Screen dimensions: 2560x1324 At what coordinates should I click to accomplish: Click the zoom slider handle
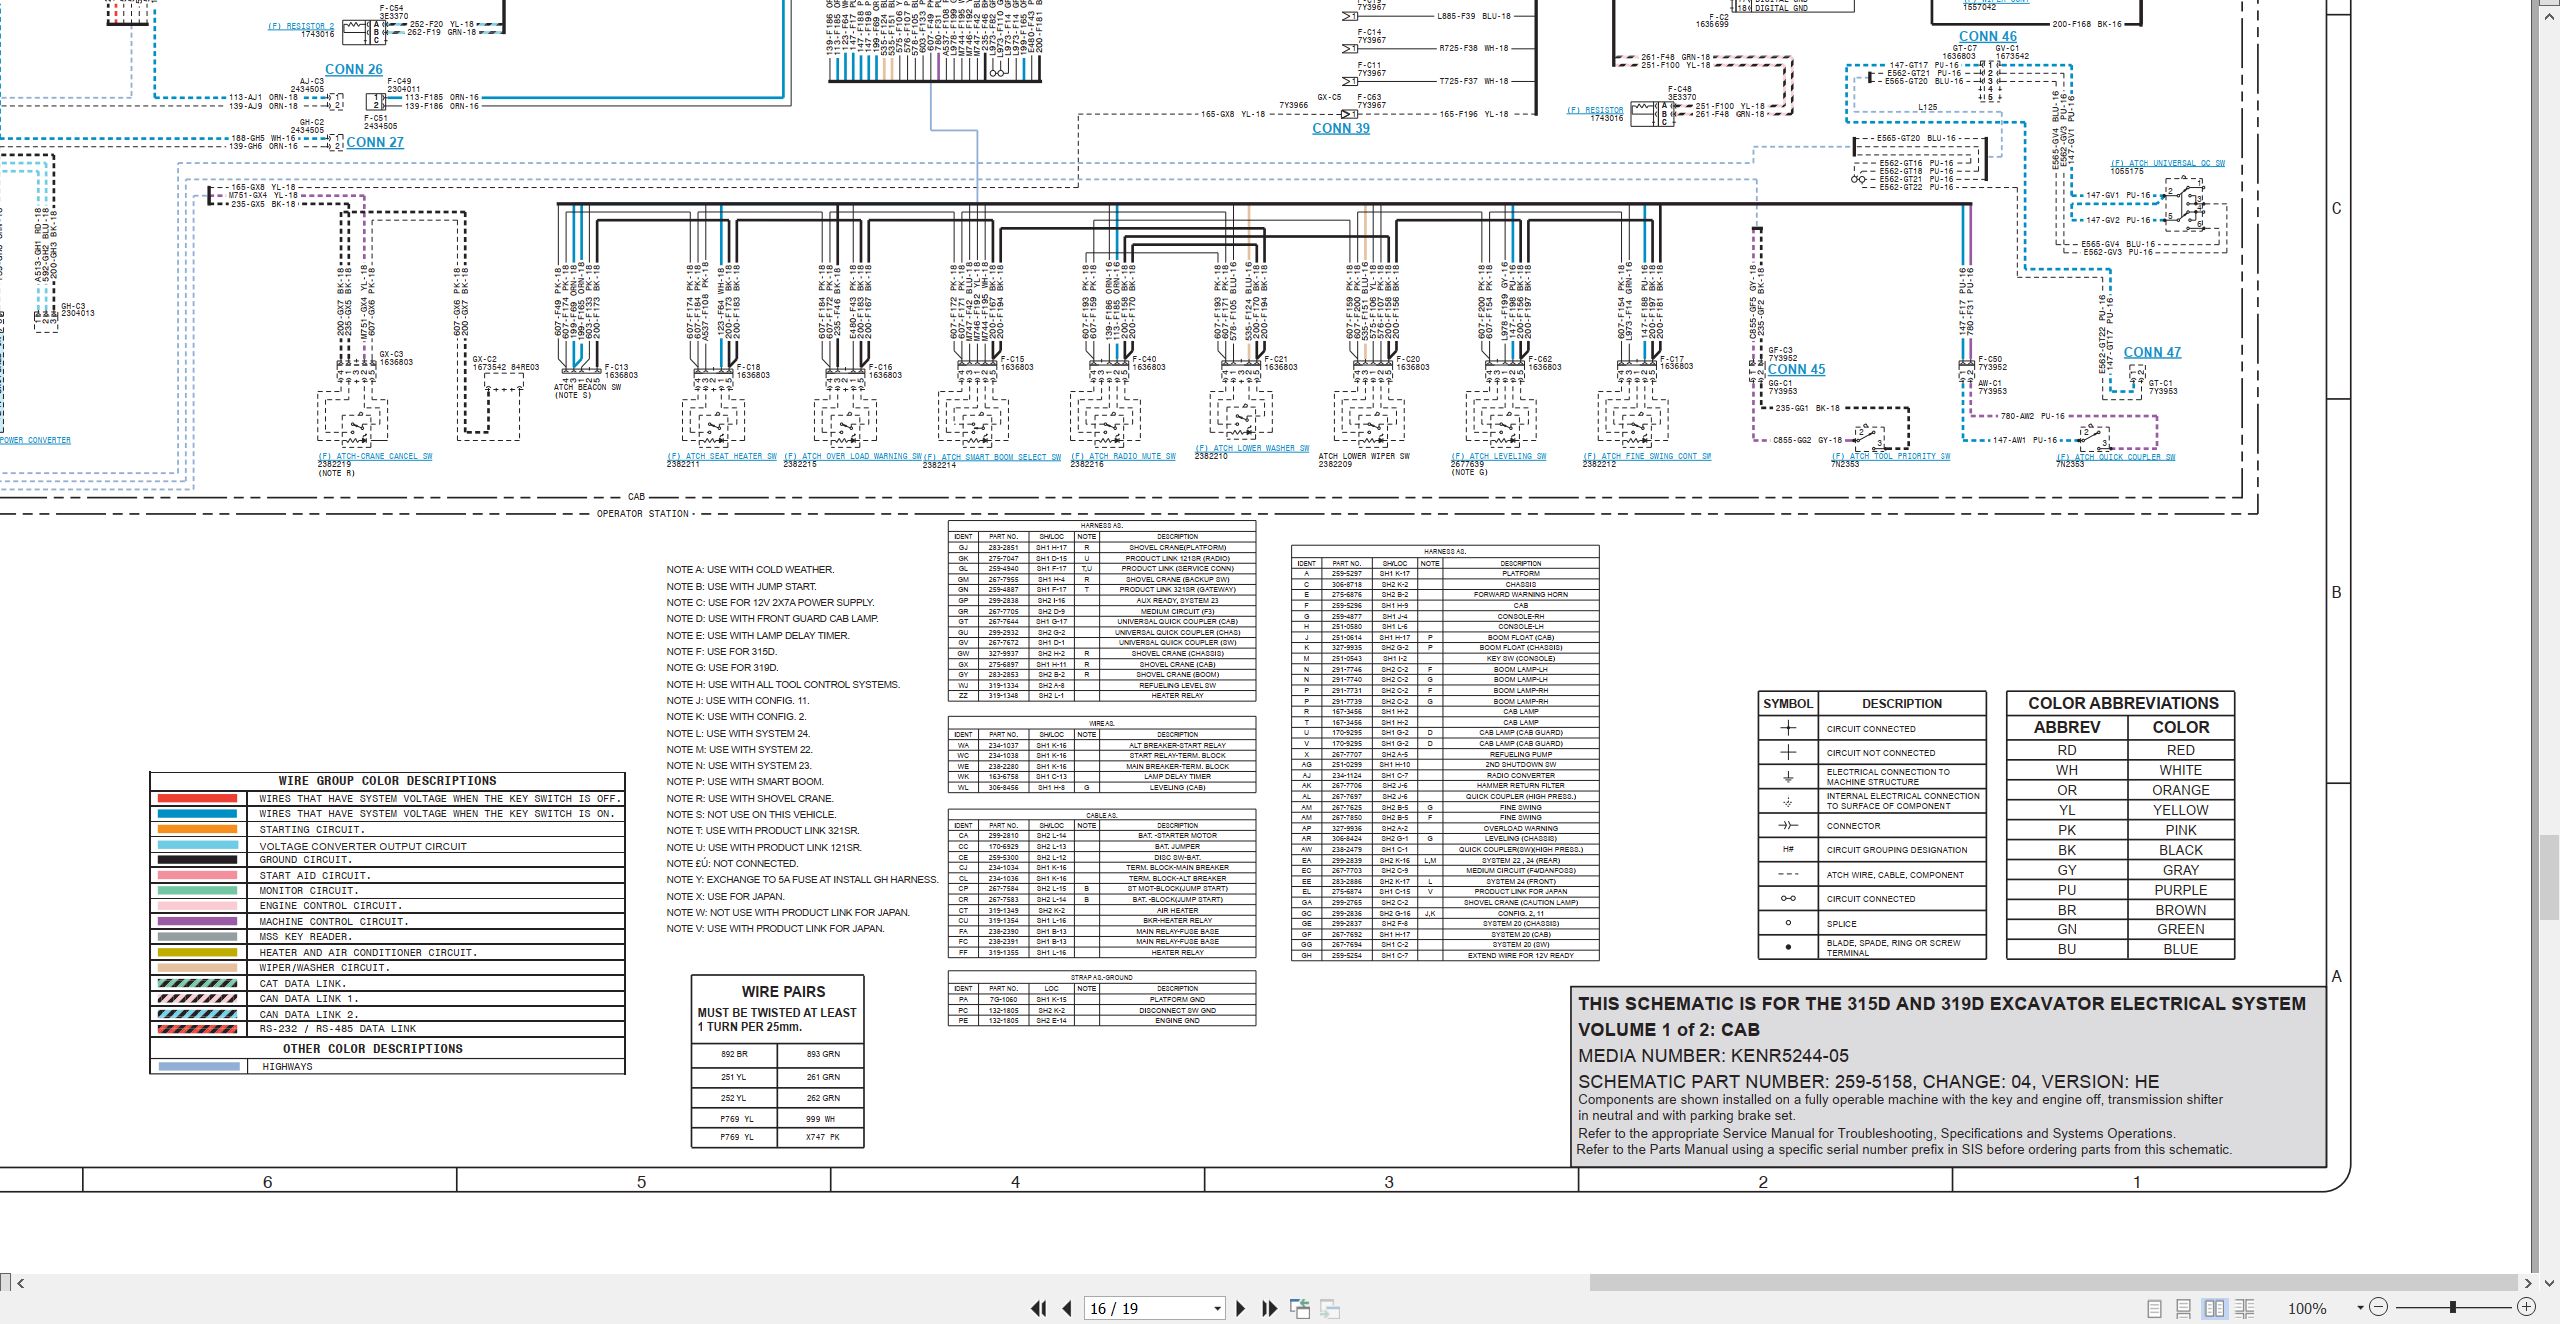pos(2452,1307)
